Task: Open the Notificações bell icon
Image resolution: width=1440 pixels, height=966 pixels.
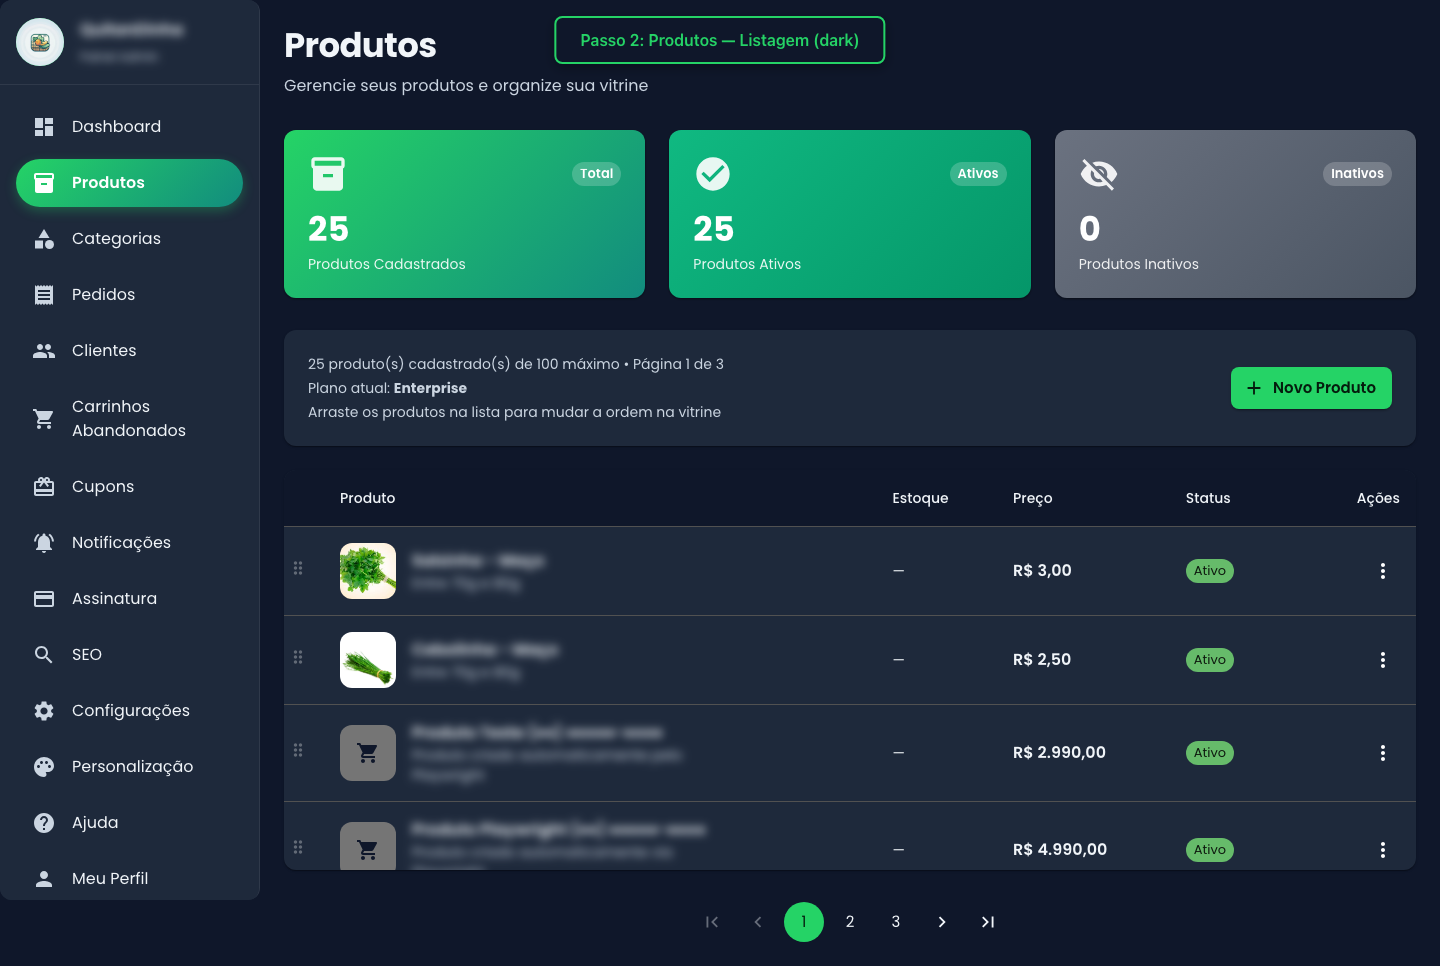Action: click(44, 542)
